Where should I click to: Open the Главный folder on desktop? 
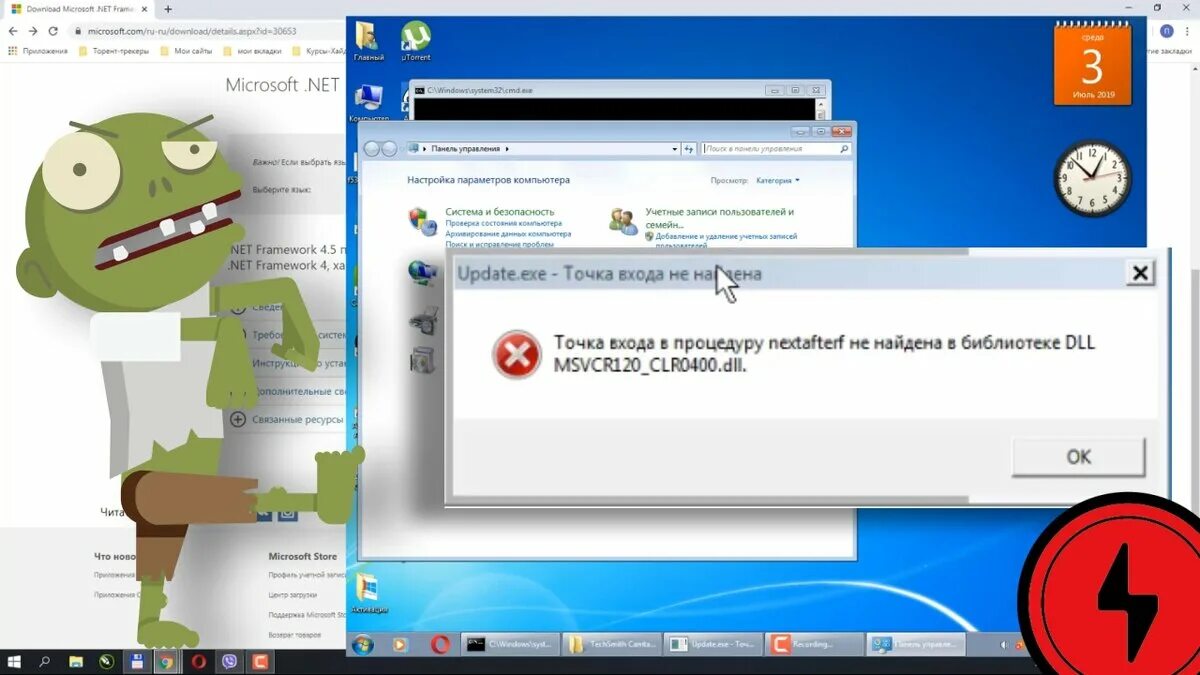coord(368,40)
